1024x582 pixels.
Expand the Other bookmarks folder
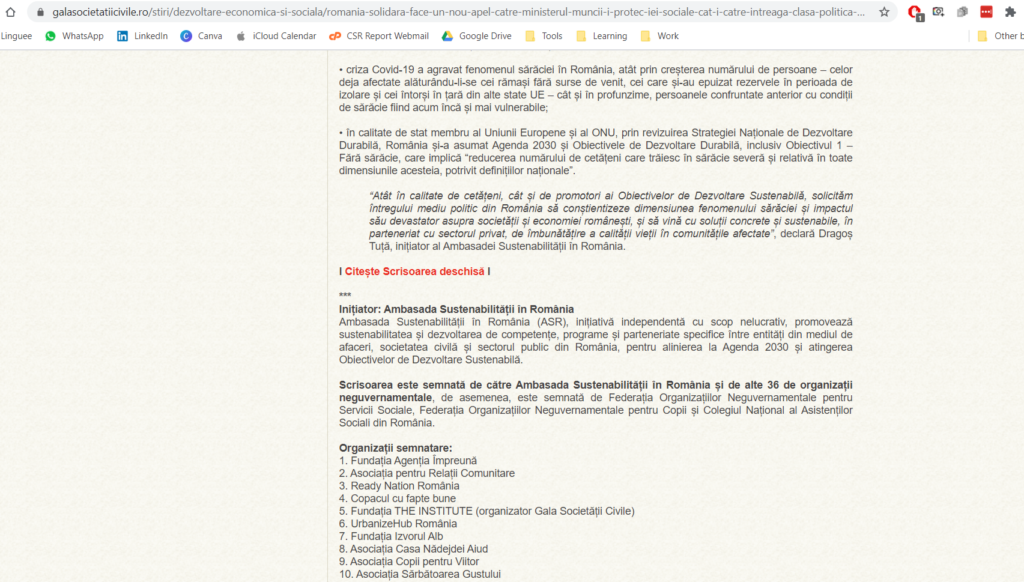[x=1000, y=36]
